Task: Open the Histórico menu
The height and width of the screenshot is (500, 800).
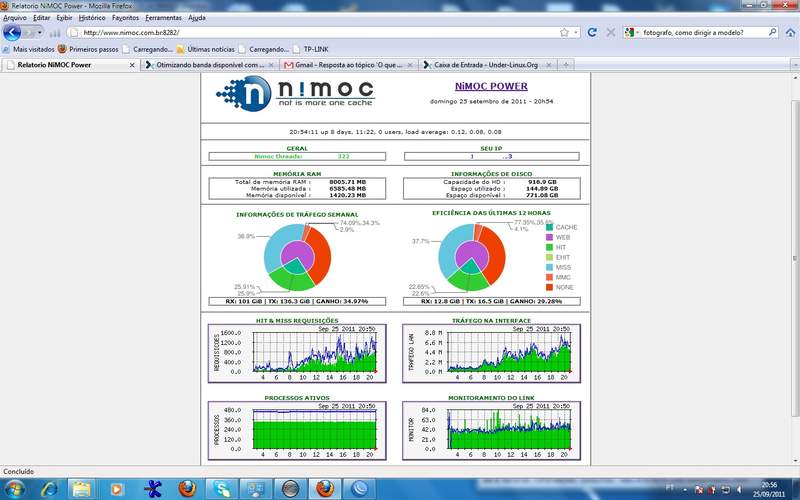Action: click(x=92, y=18)
